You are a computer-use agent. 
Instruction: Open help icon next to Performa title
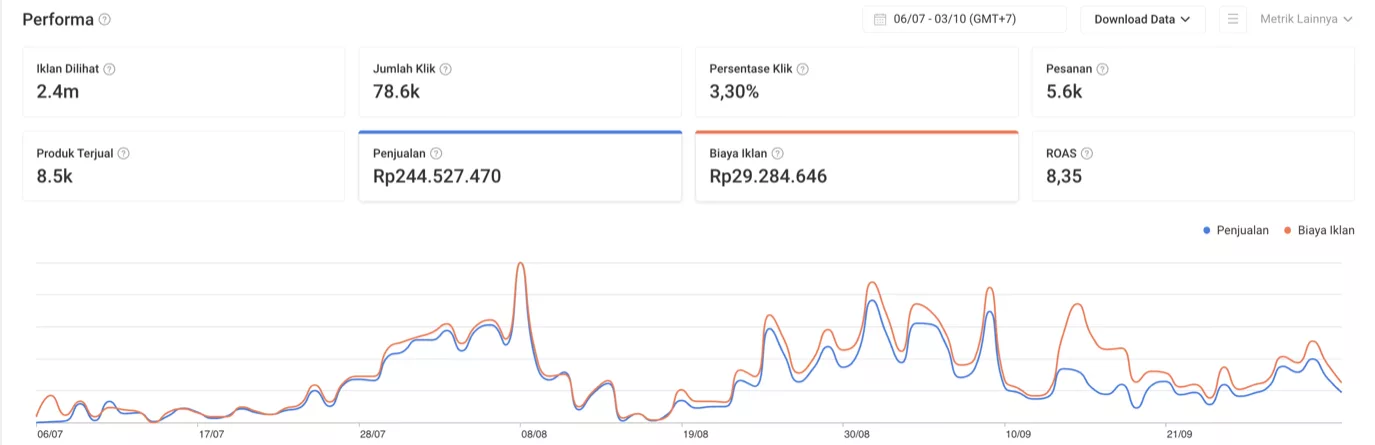click(105, 19)
